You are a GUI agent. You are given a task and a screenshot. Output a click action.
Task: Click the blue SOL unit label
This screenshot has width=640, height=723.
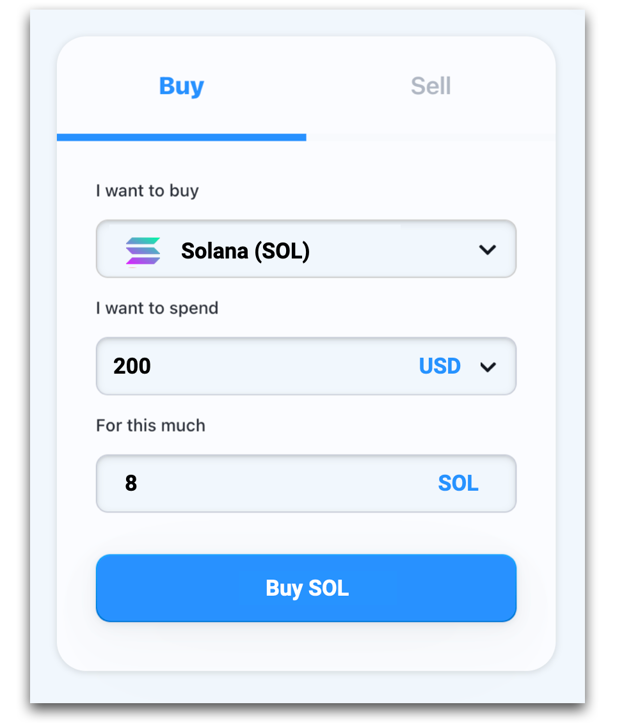tap(458, 483)
